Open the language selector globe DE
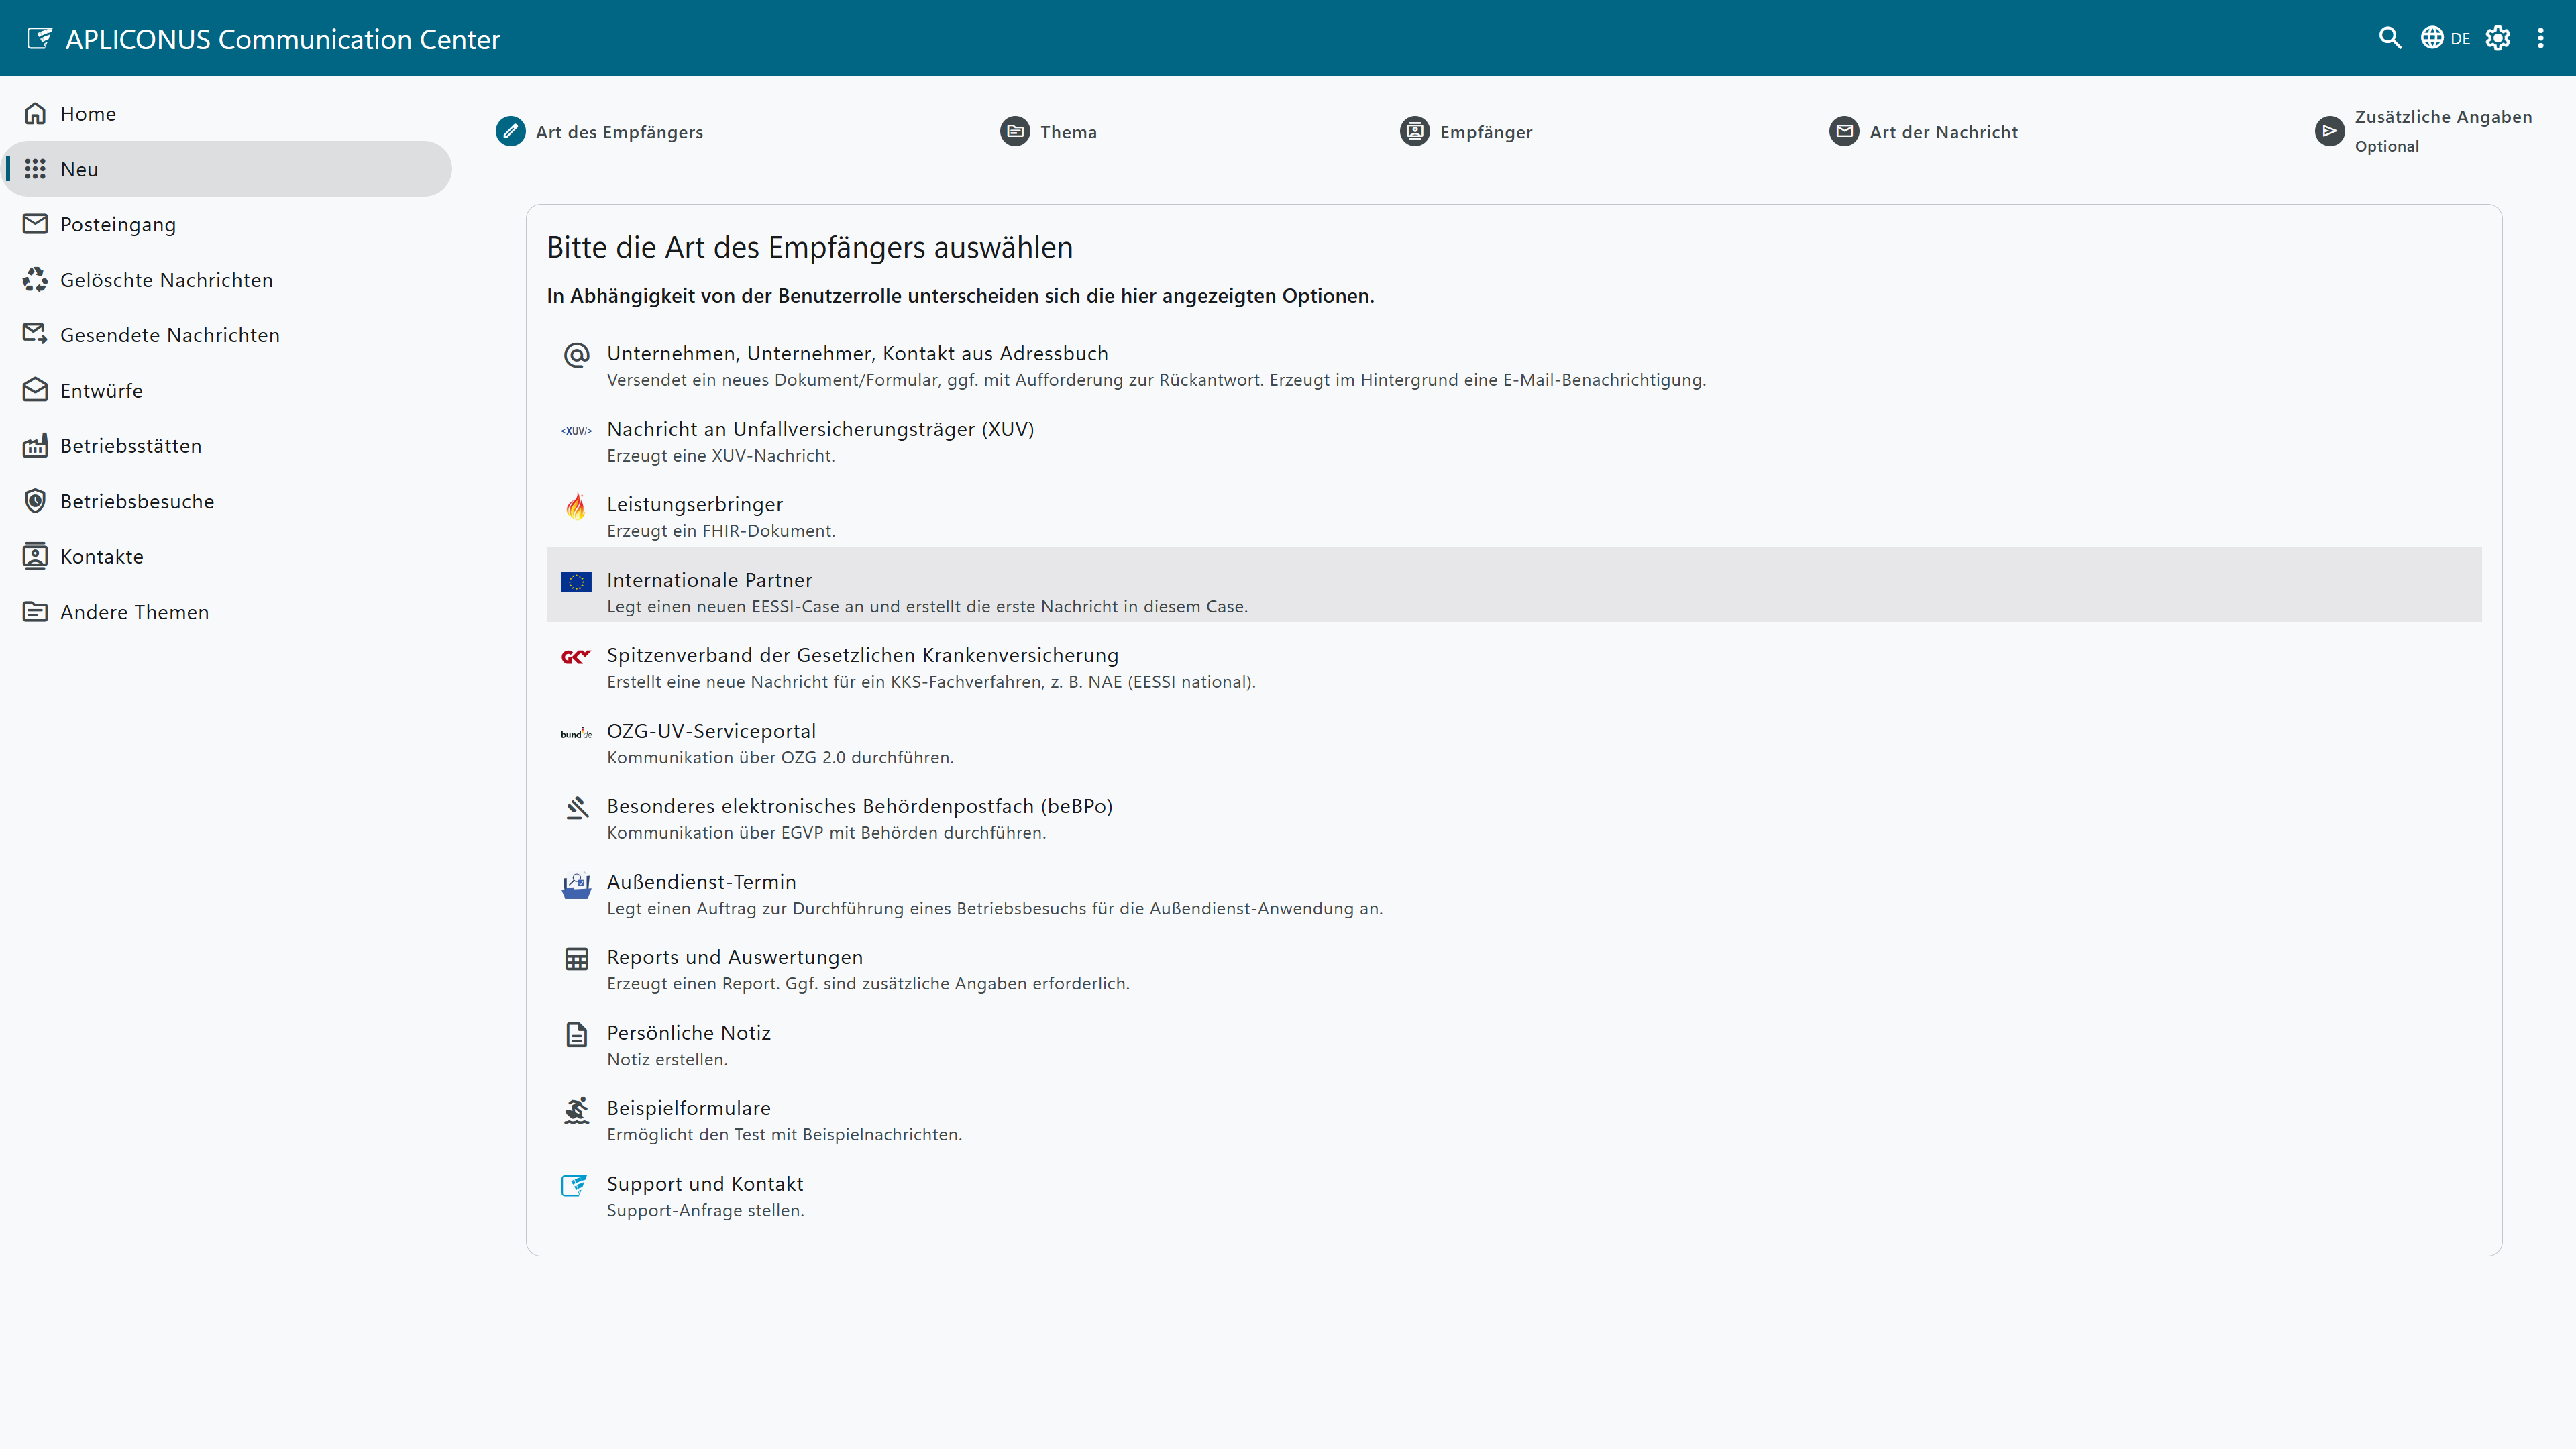 pyautogui.click(x=2445, y=38)
